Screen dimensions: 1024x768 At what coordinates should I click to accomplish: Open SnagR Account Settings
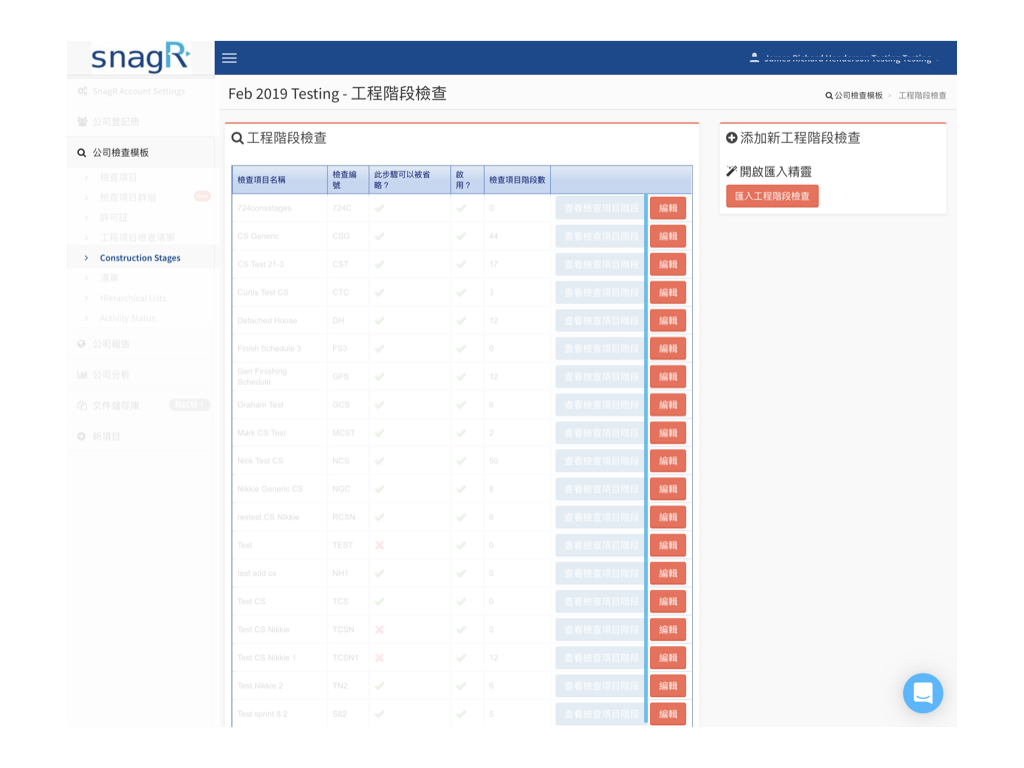coord(138,91)
